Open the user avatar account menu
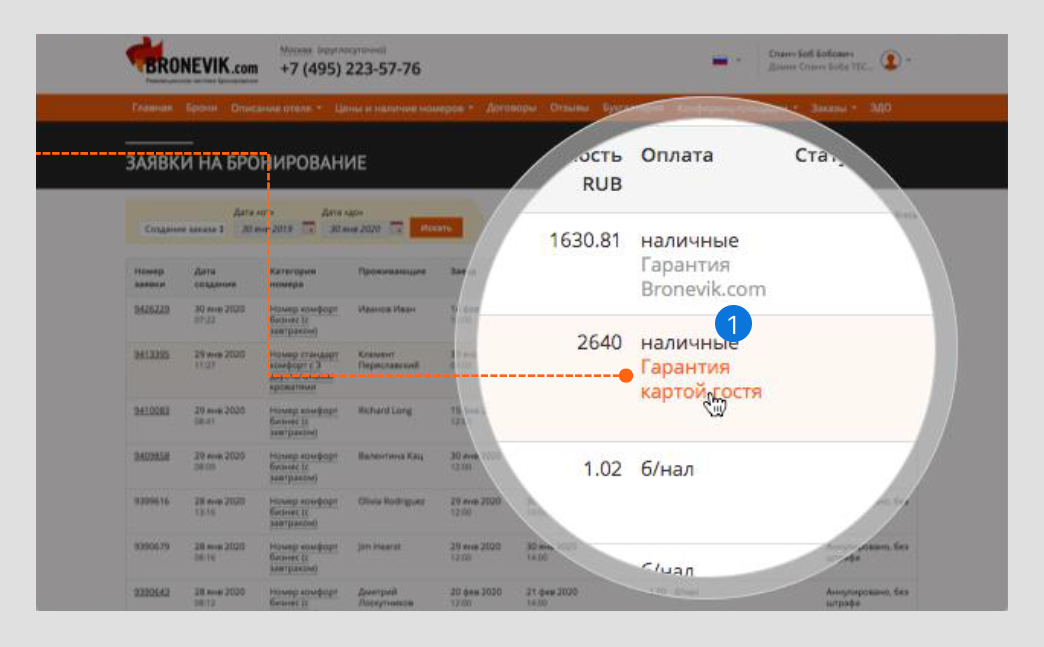Screen dimensions: 1044x647 pyautogui.click(x=894, y=61)
